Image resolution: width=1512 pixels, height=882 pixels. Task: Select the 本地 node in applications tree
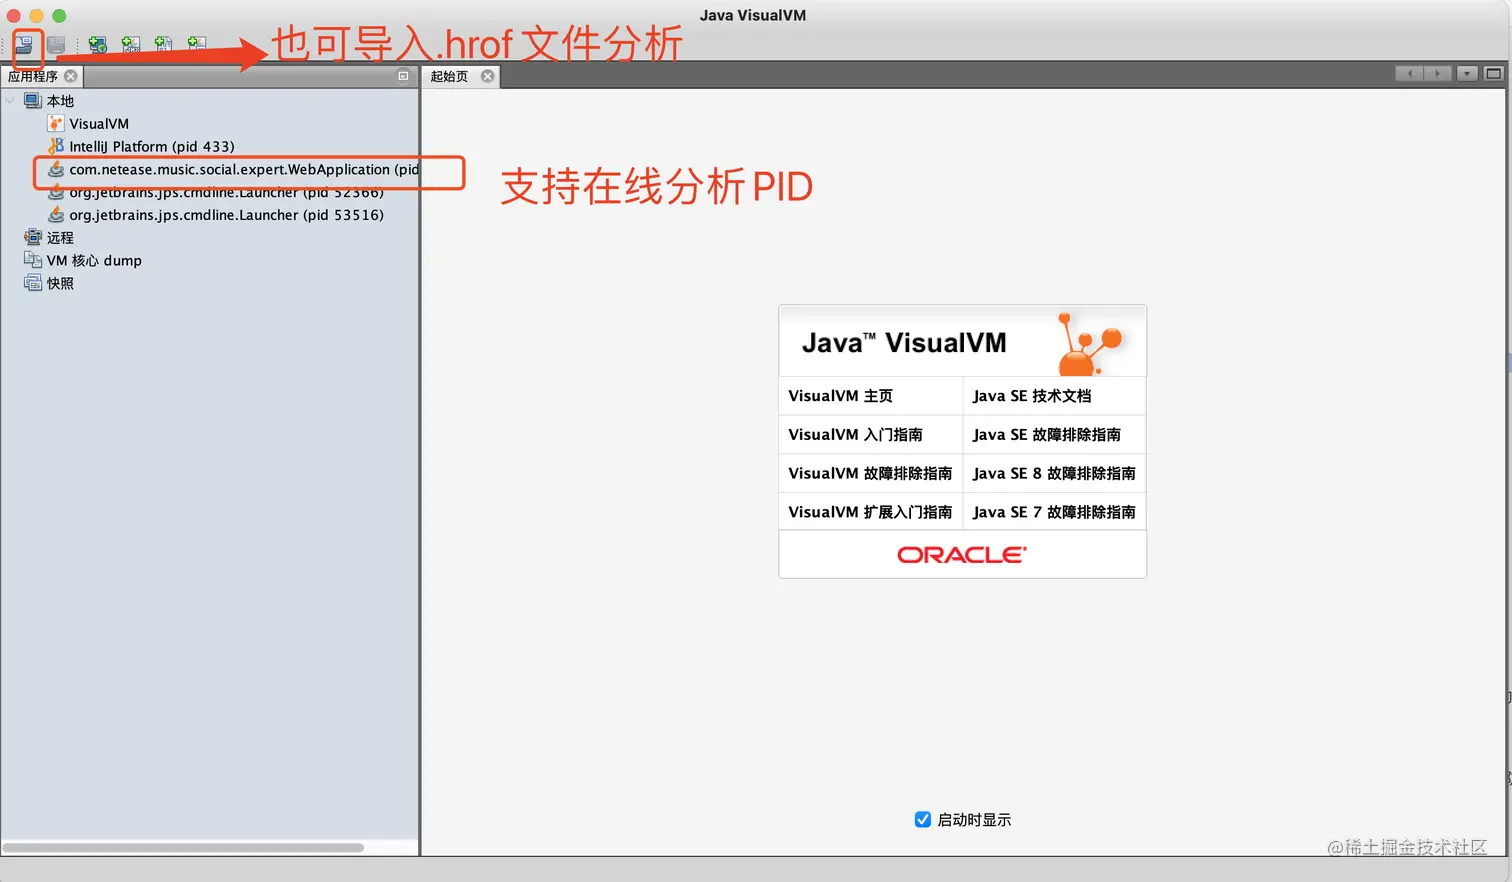pos(60,101)
